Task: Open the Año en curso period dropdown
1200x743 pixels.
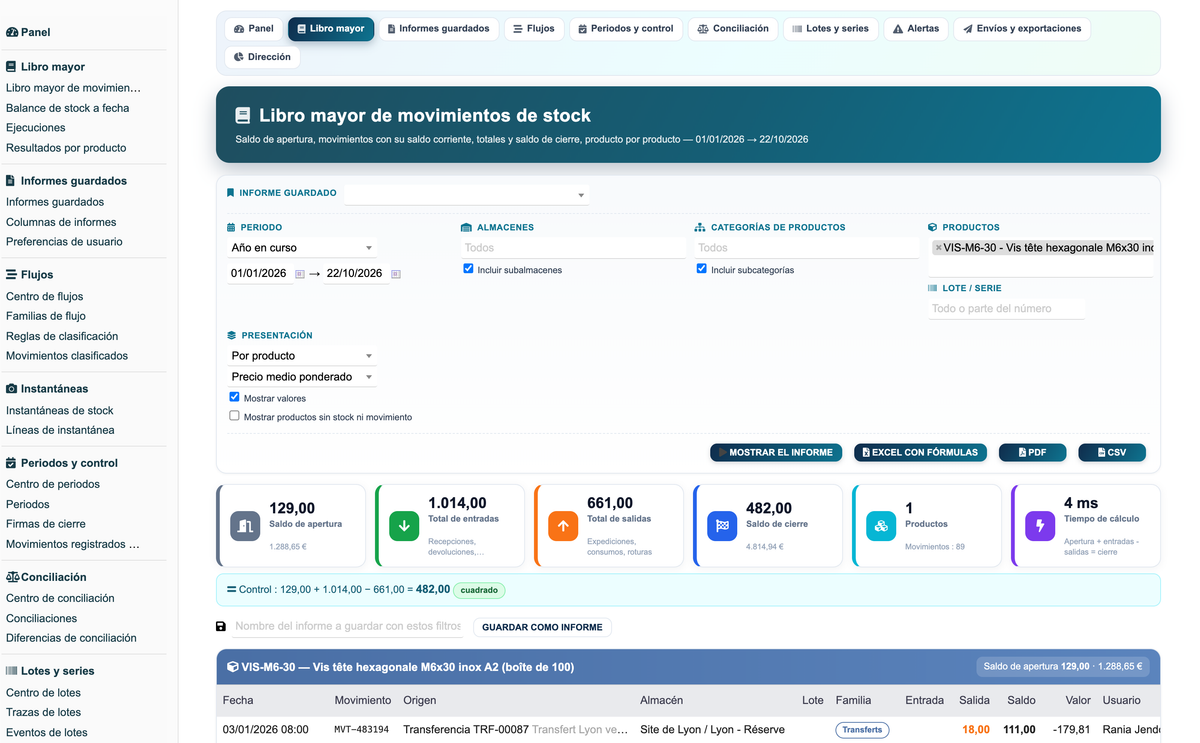Action: 302,248
